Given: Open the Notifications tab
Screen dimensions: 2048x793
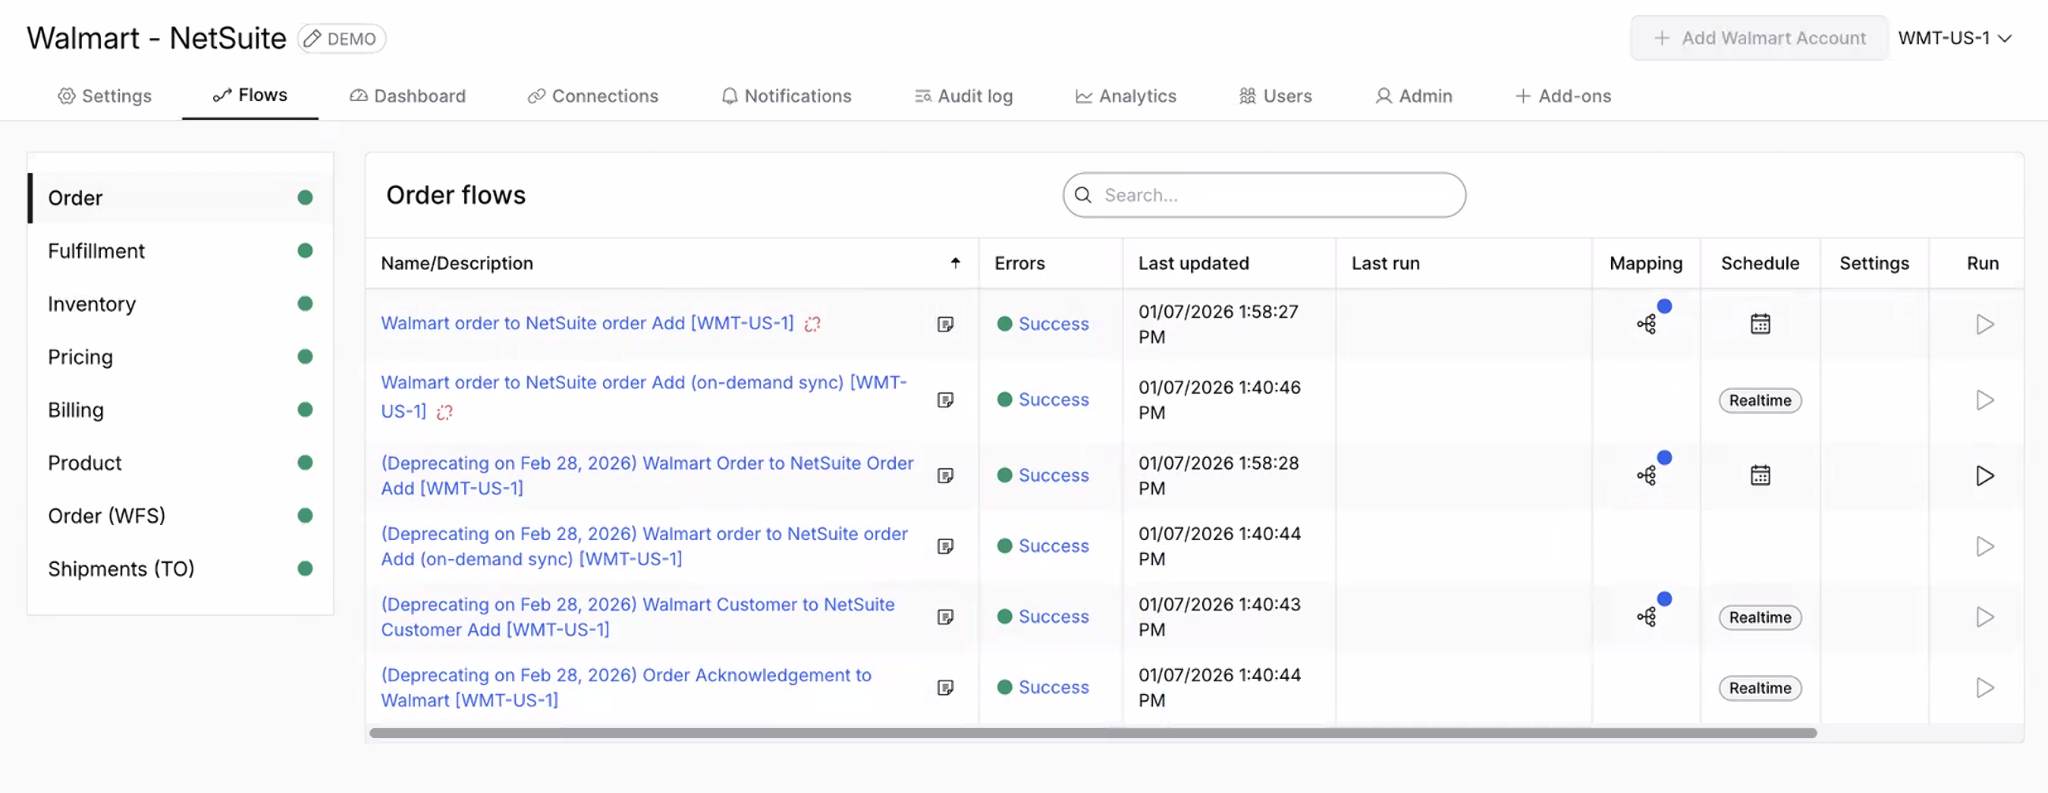Looking at the screenshot, I should point(787,96).
